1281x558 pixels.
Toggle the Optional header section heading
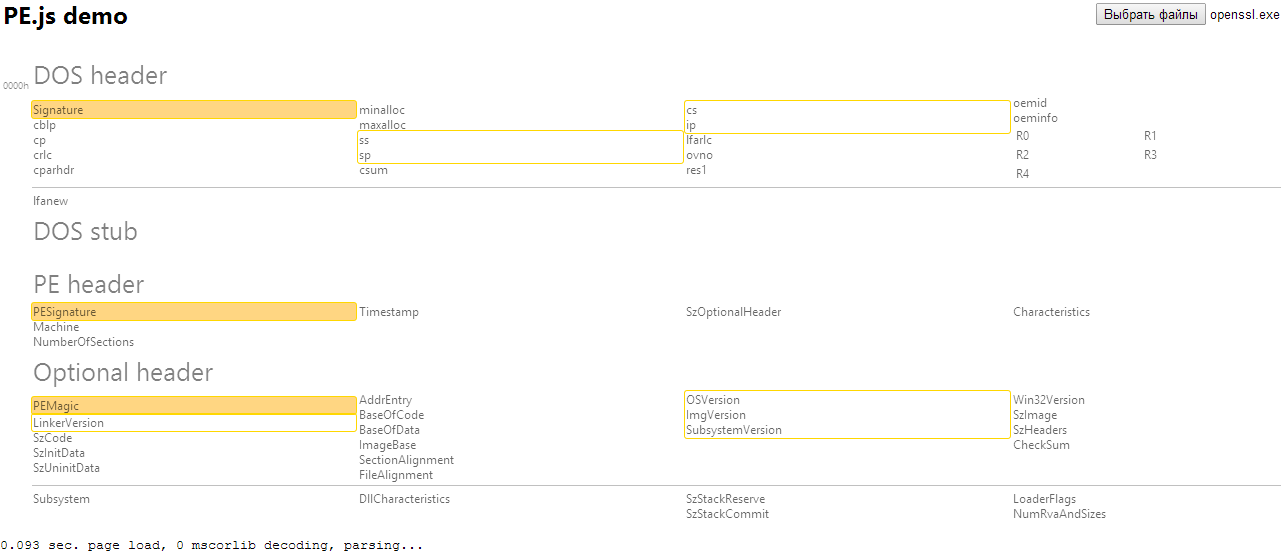click(x=123, y=373)
